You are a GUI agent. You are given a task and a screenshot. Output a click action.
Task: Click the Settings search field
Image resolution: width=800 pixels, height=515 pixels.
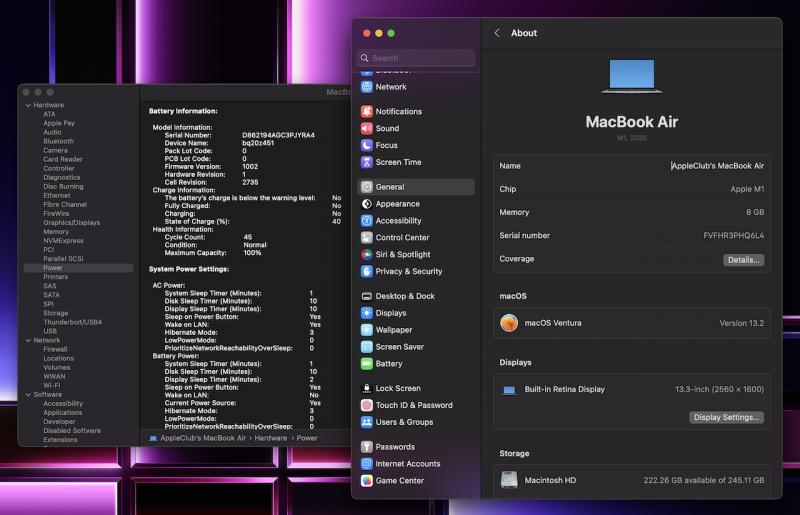pyautogui.click(x=416, y=58)
